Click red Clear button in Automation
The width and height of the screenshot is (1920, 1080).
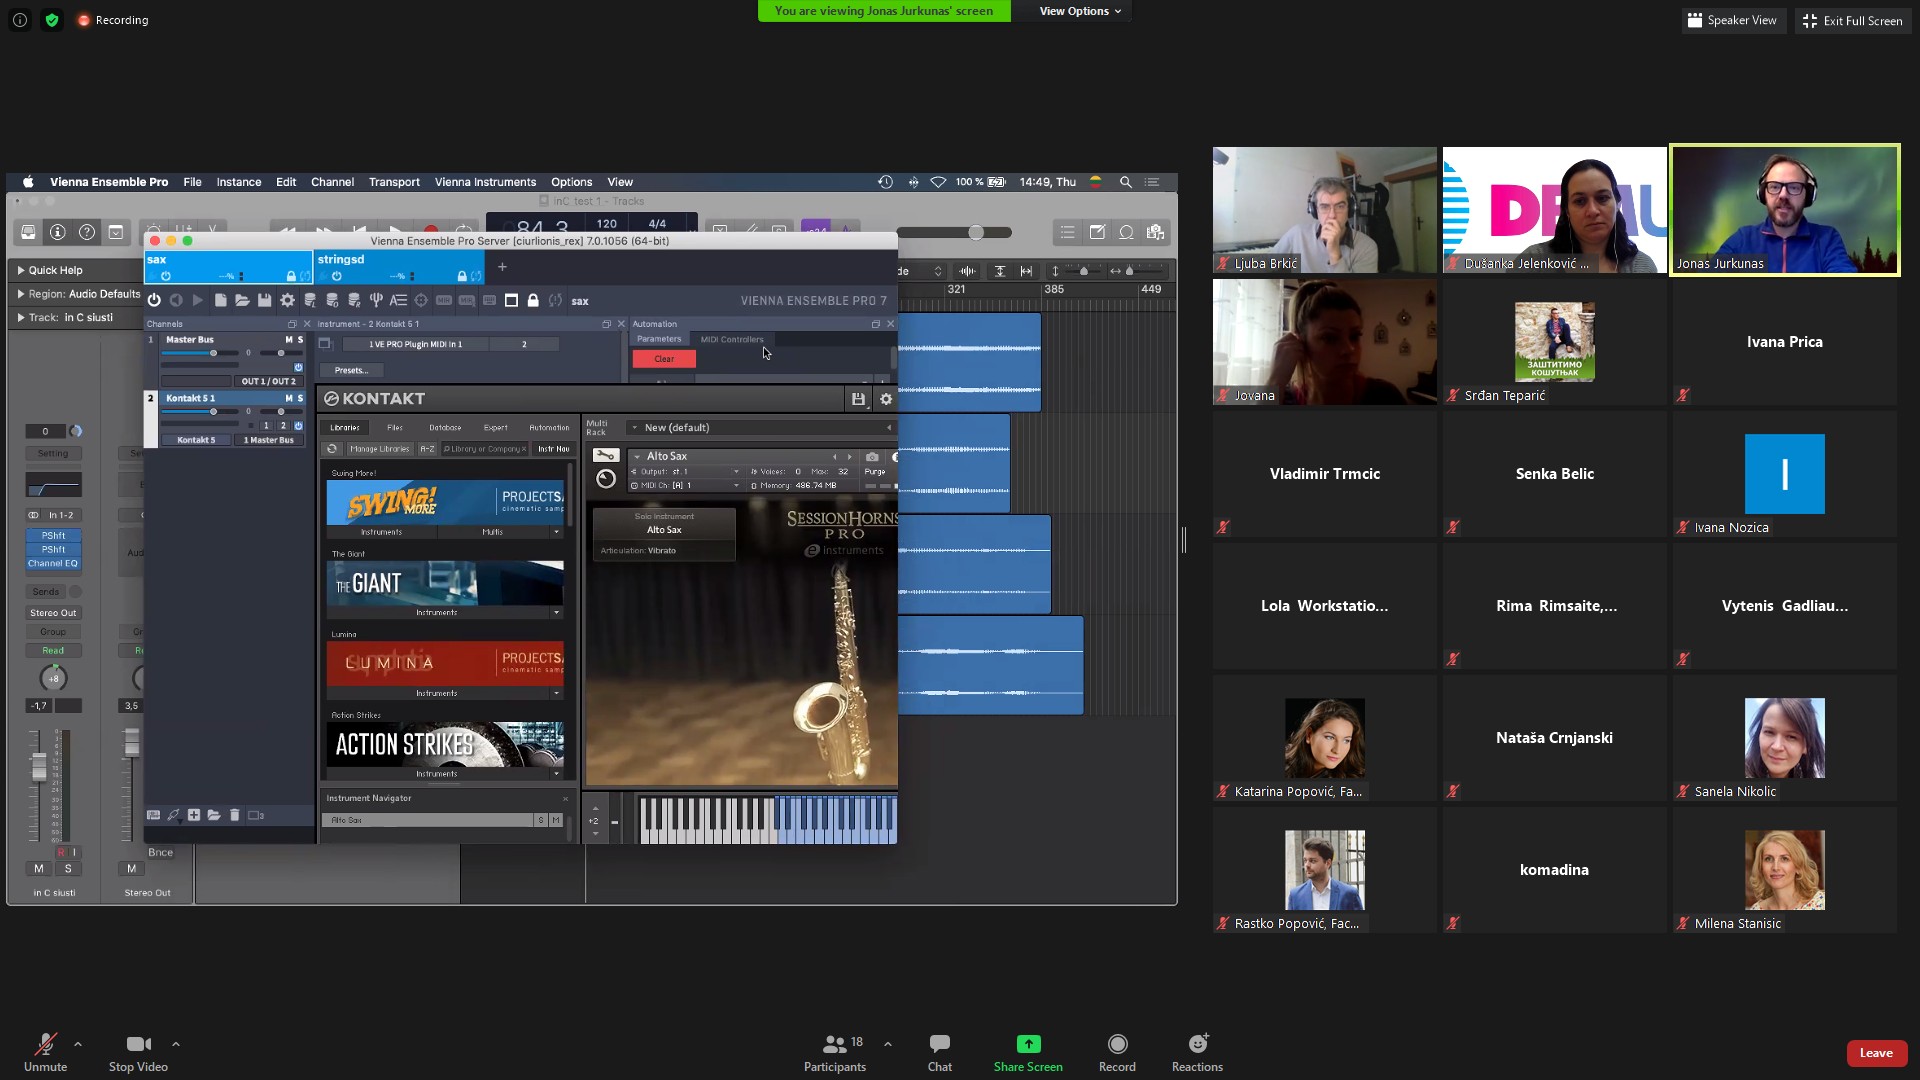point(664,359)
